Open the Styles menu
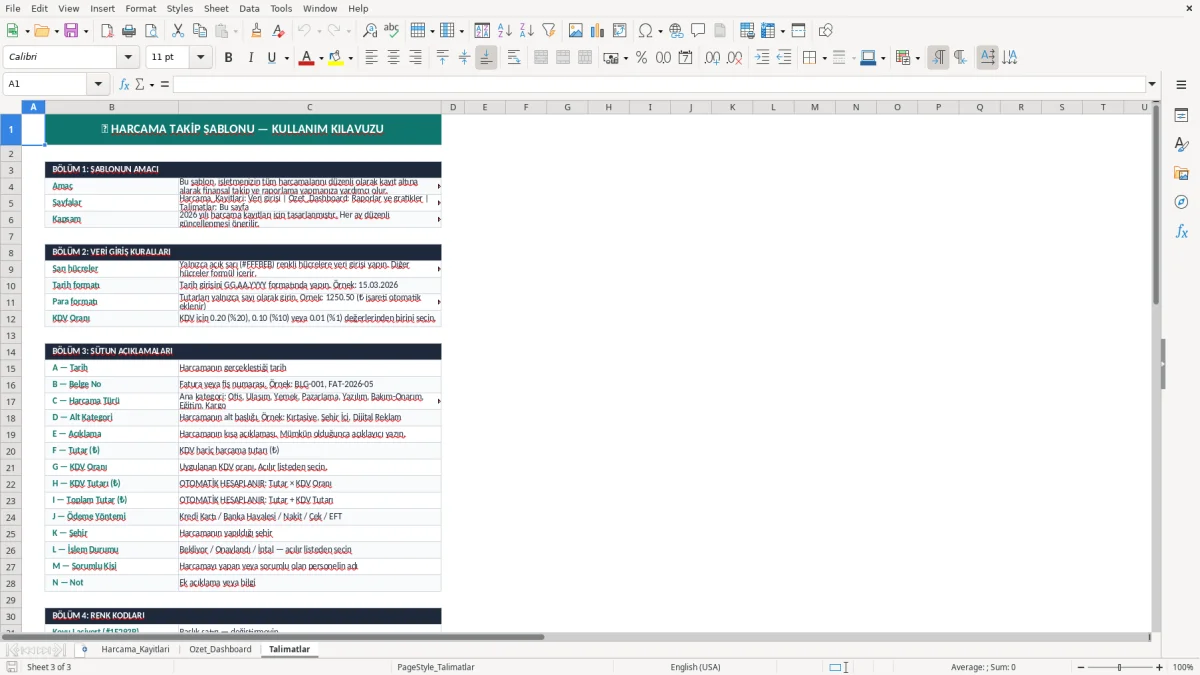The width and height of the screenshot is (1200, 675). (180, 8)
